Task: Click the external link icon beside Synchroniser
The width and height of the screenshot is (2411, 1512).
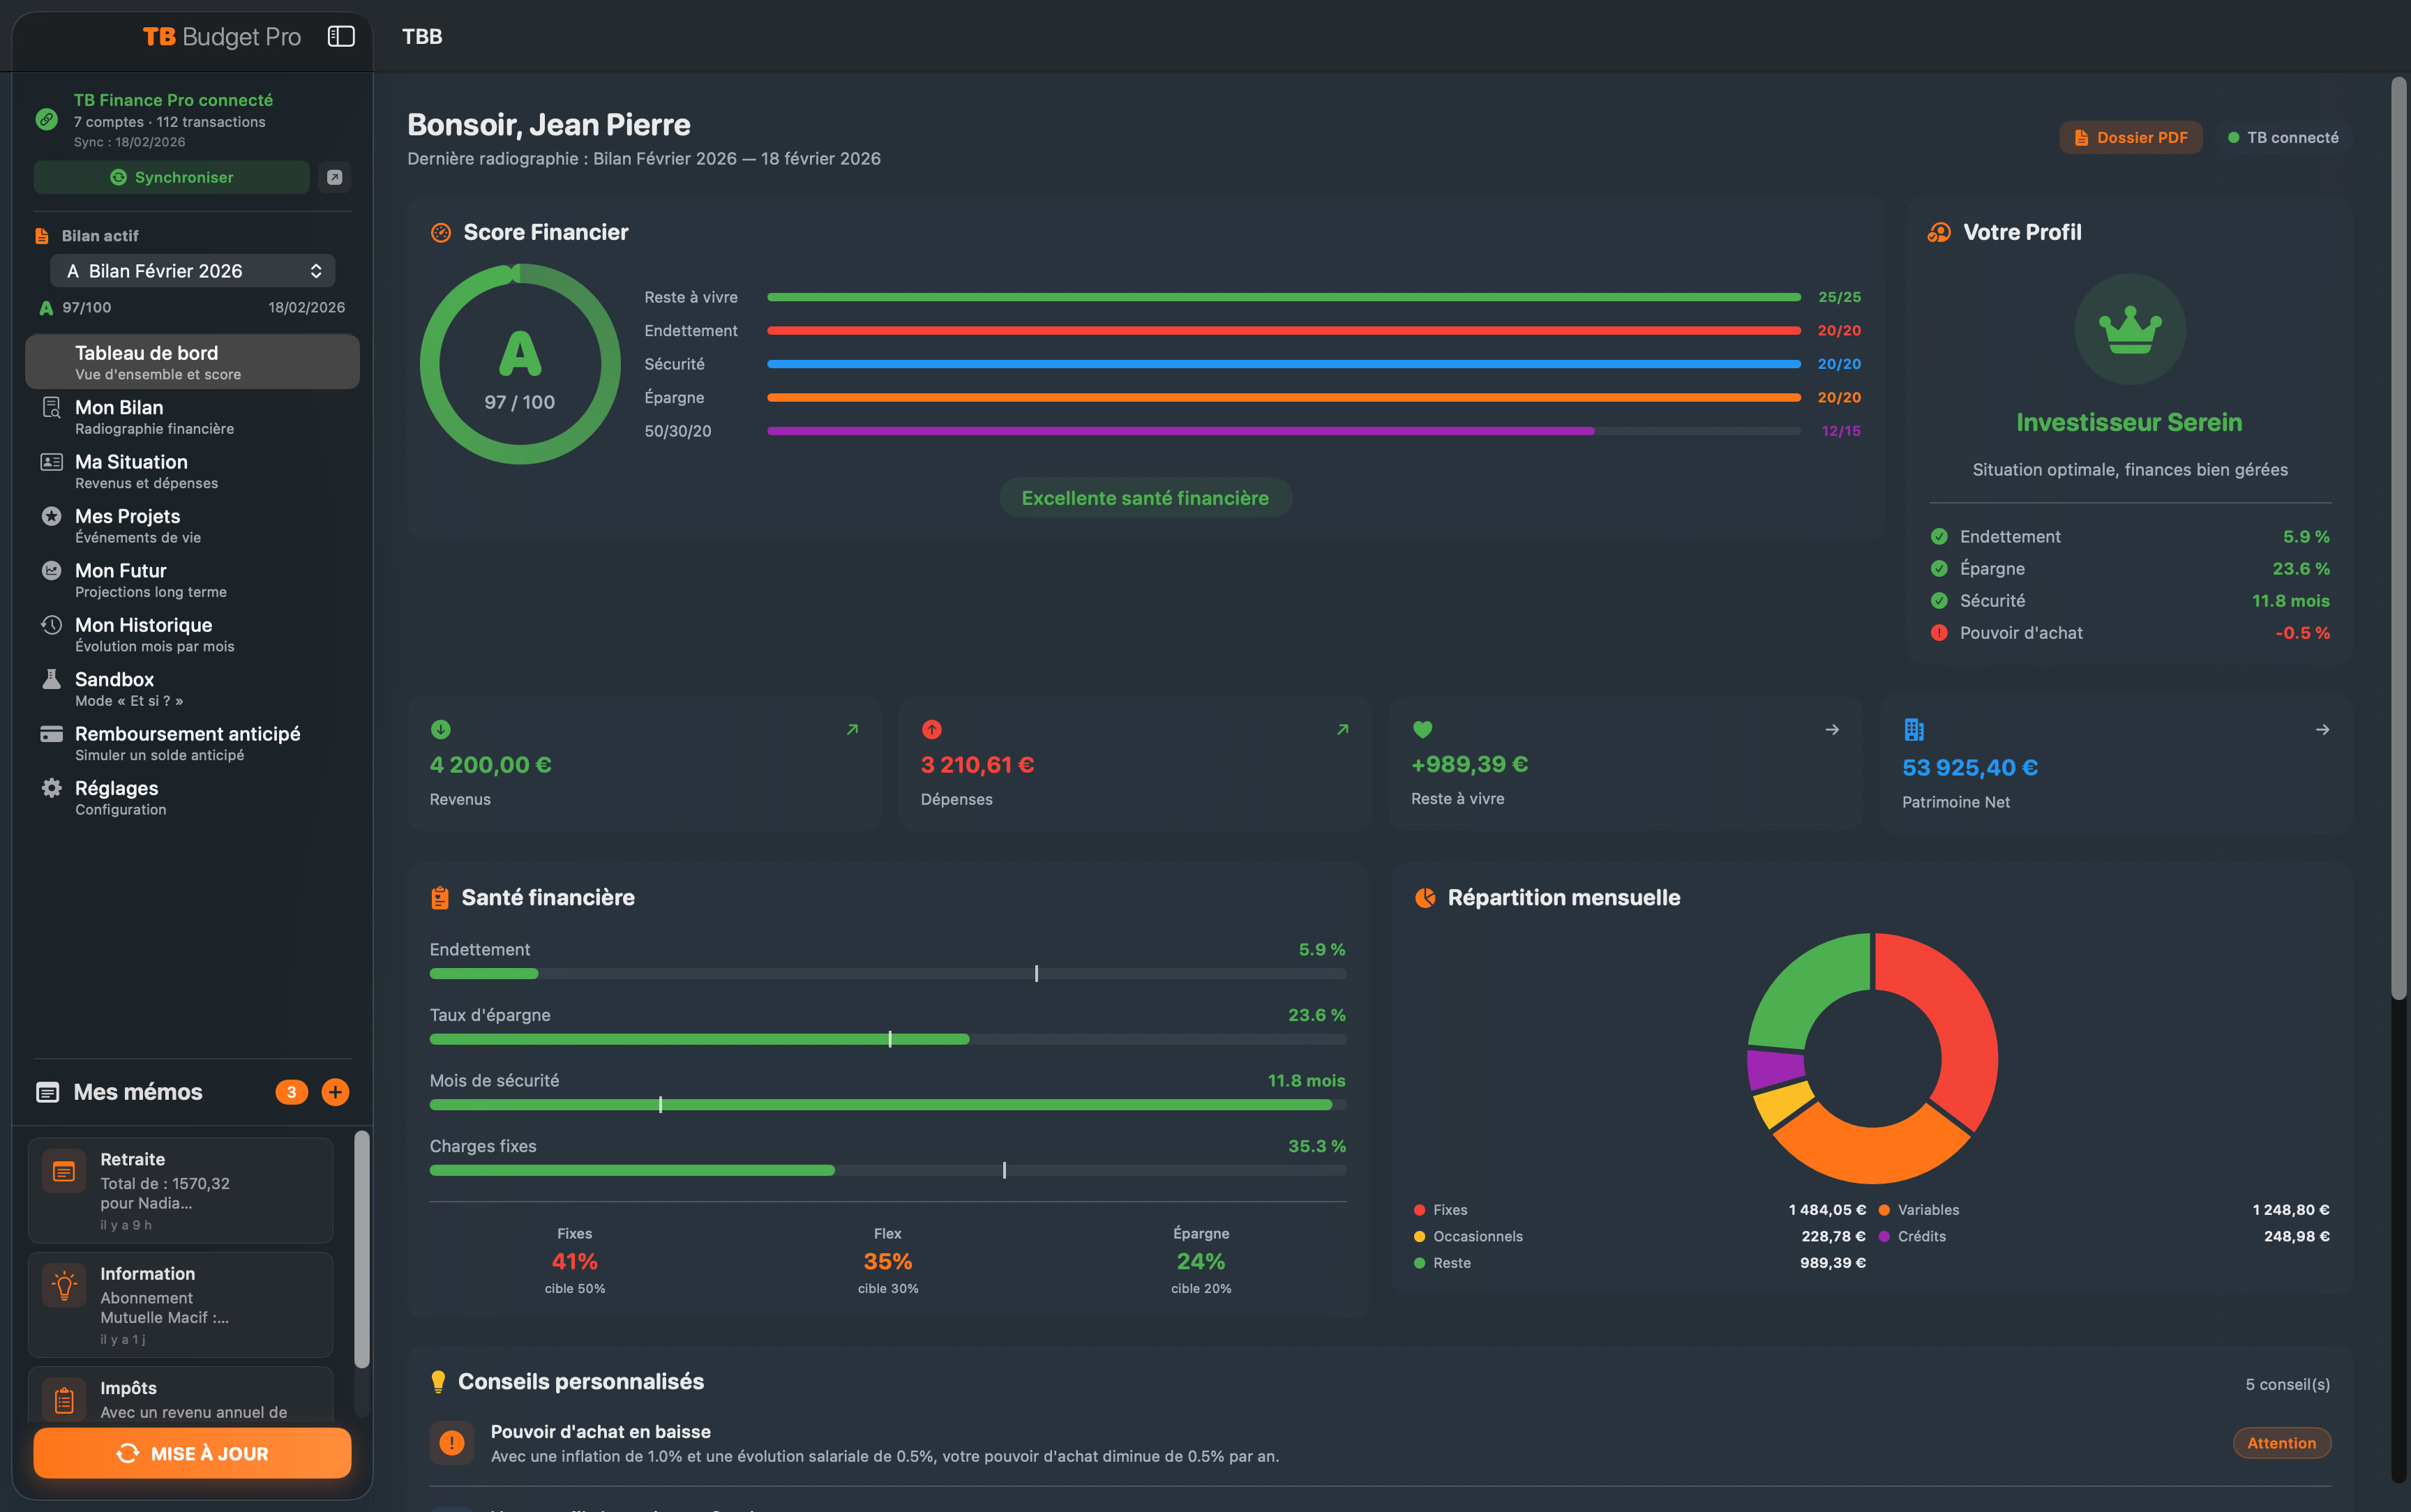Action: [x=335, y=177]
